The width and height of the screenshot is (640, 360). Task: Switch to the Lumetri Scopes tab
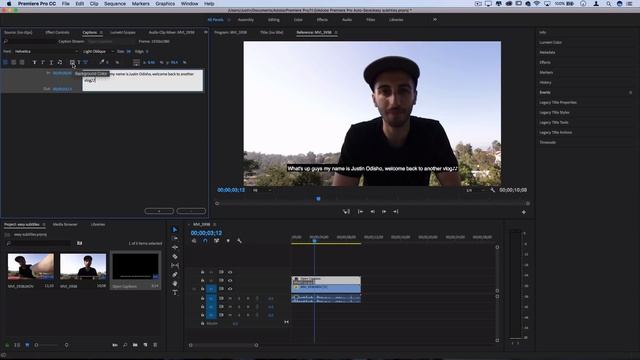click(122, 33)
